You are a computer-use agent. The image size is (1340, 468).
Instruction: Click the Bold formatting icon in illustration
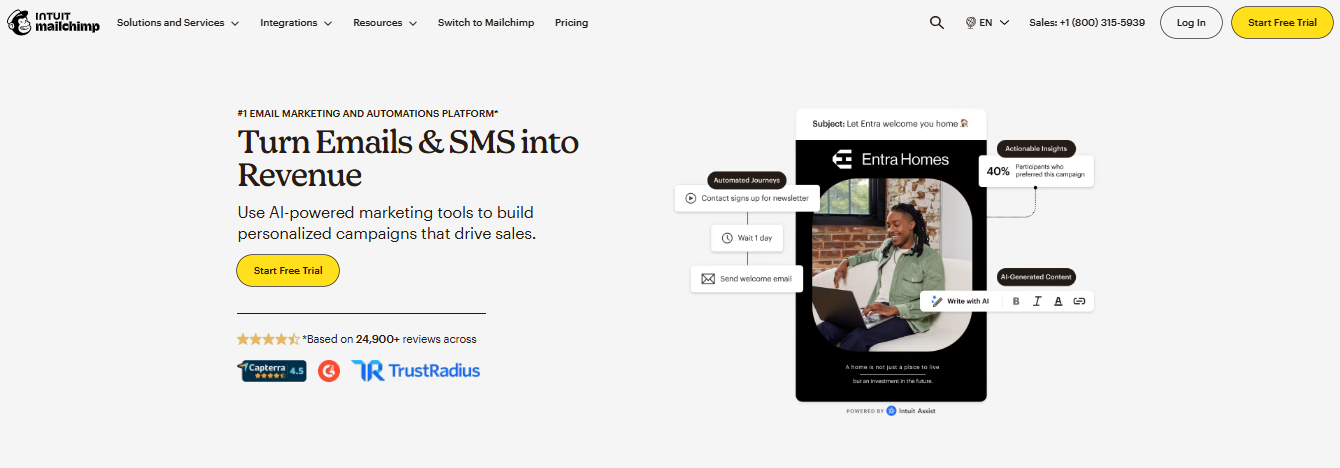(1016, 301)
